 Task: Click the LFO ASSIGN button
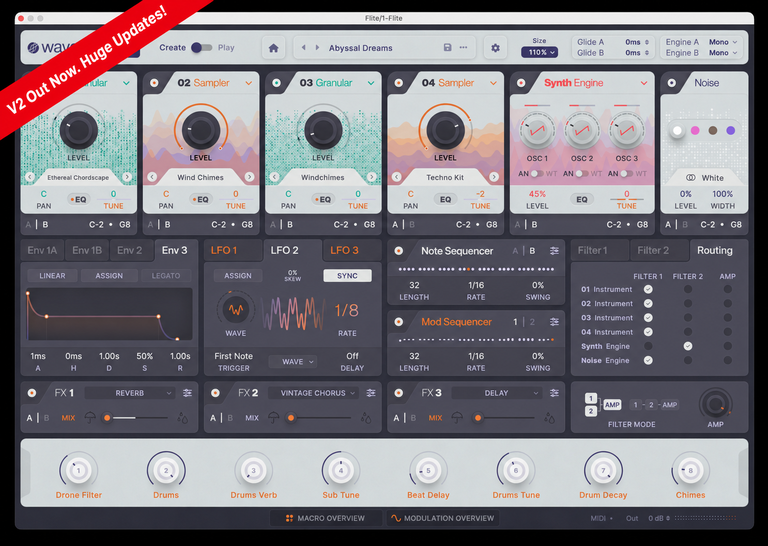click(x=238, y=276)
